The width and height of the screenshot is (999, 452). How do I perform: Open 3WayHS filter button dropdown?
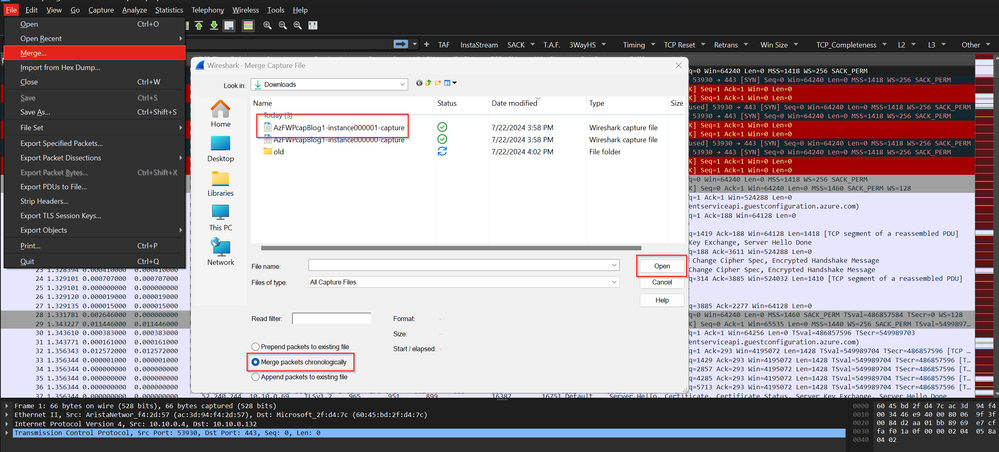pyautogui.click(x=603, y=45)
